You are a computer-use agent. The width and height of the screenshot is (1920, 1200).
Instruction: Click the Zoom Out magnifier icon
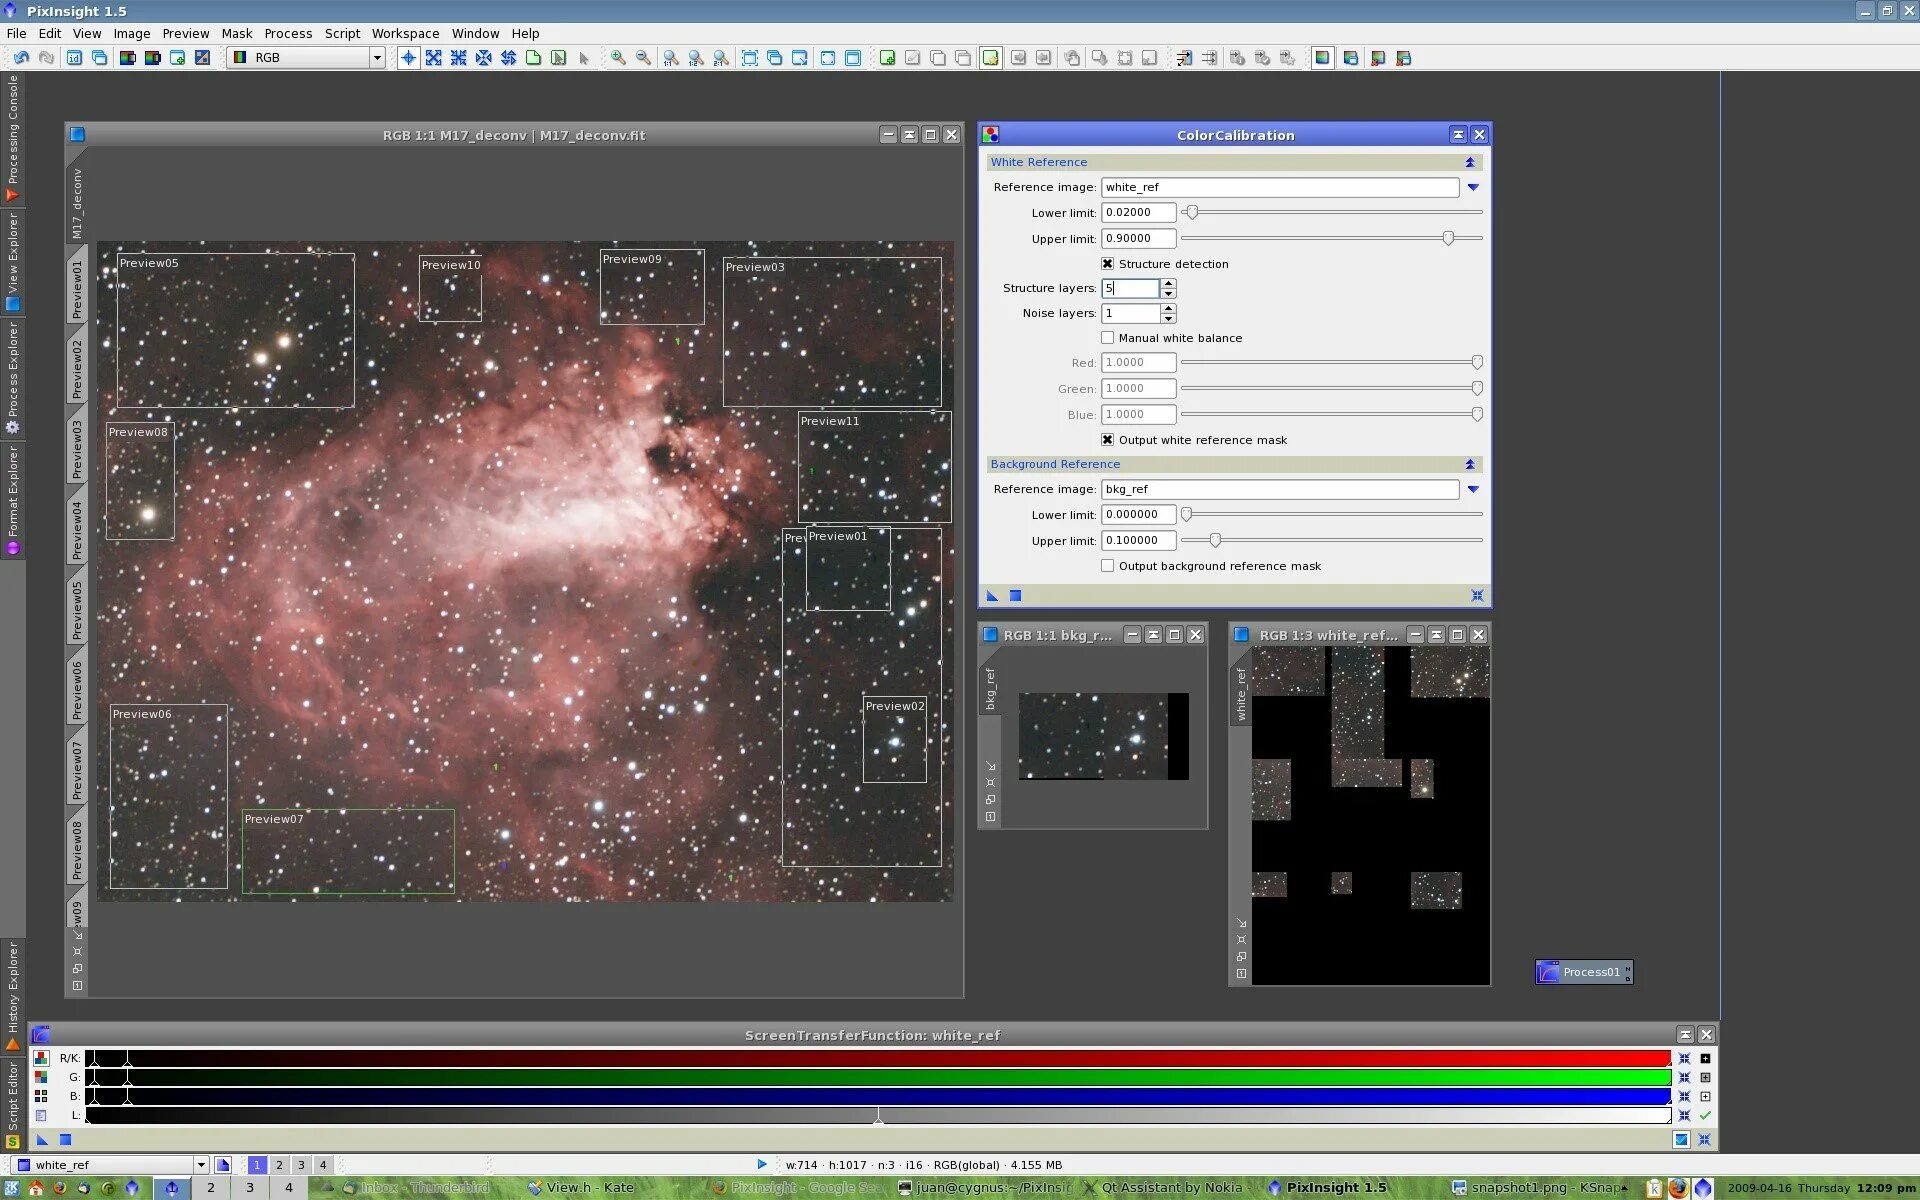pos(643,58)
